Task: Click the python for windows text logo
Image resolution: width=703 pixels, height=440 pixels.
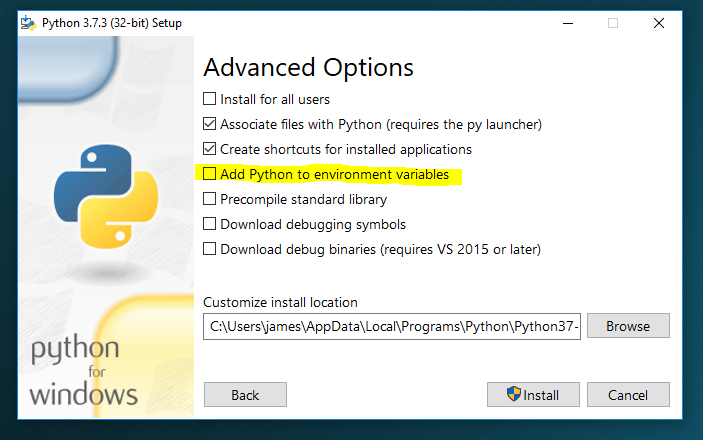Action: coord(84,371)
